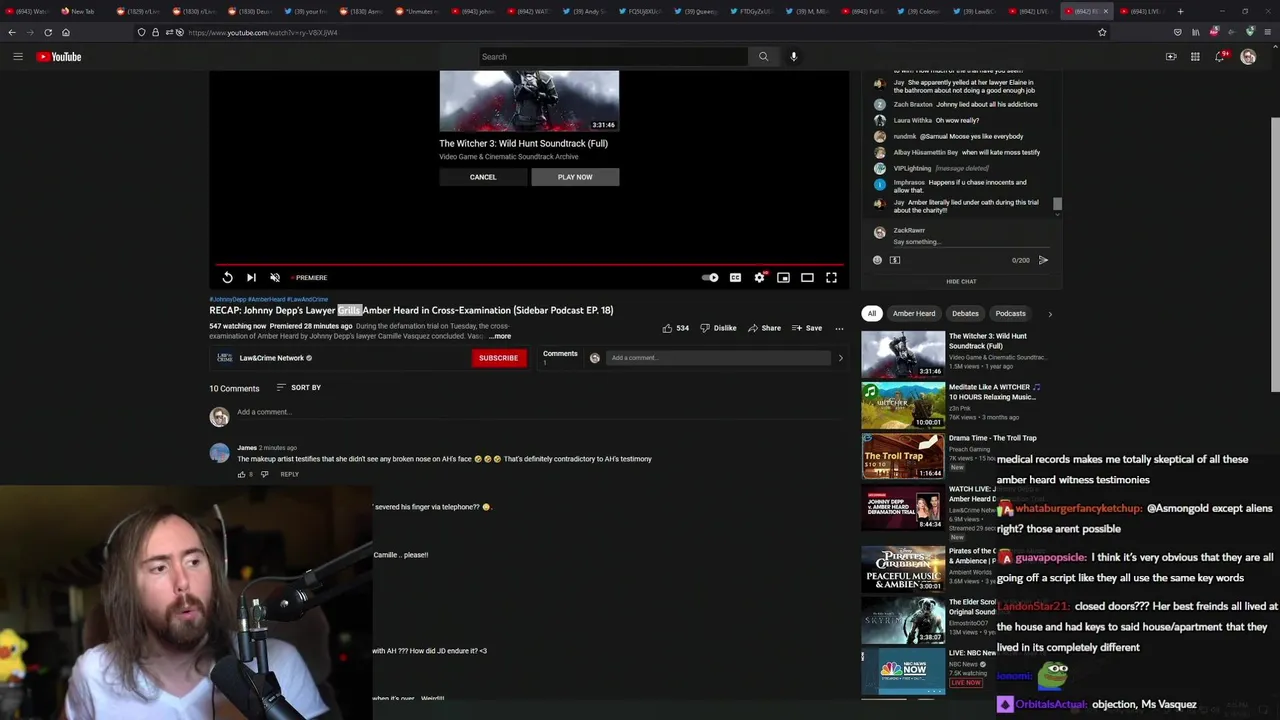The image size is (1280, 720).
Task: Open player settings gear
Action: (x=759, y=278)
